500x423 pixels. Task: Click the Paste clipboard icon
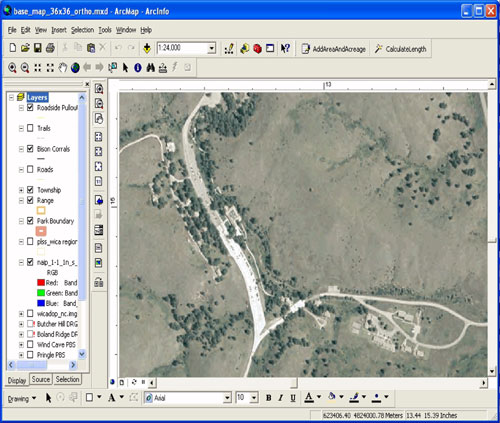point(91,48)
